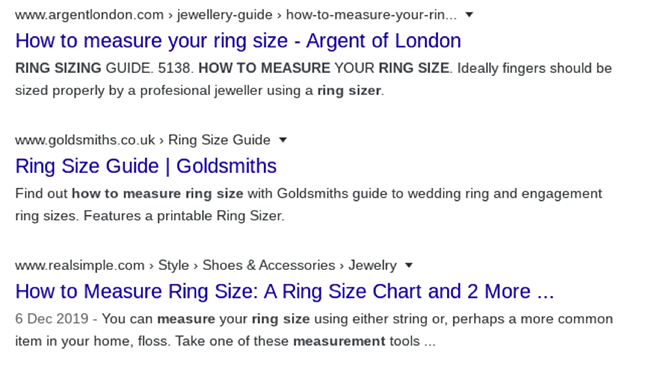This screenshot has width=650, height=366.
Task: Click the bold ring sizer text in the Argent snippet
Action: tap(349, 90)
